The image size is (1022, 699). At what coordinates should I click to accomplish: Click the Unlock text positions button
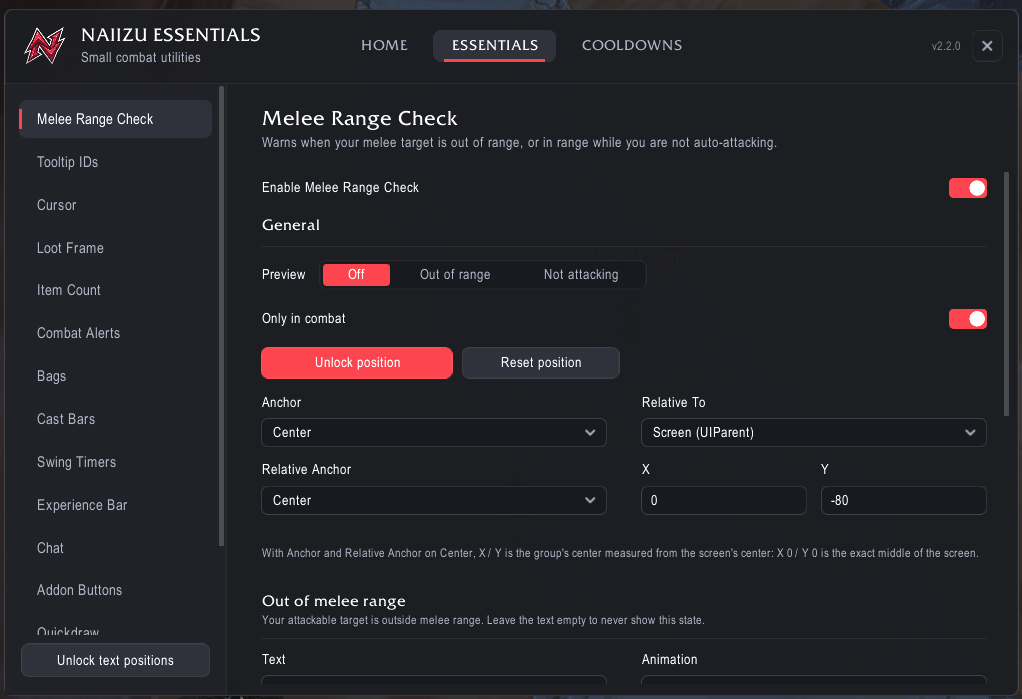point(115,660)
